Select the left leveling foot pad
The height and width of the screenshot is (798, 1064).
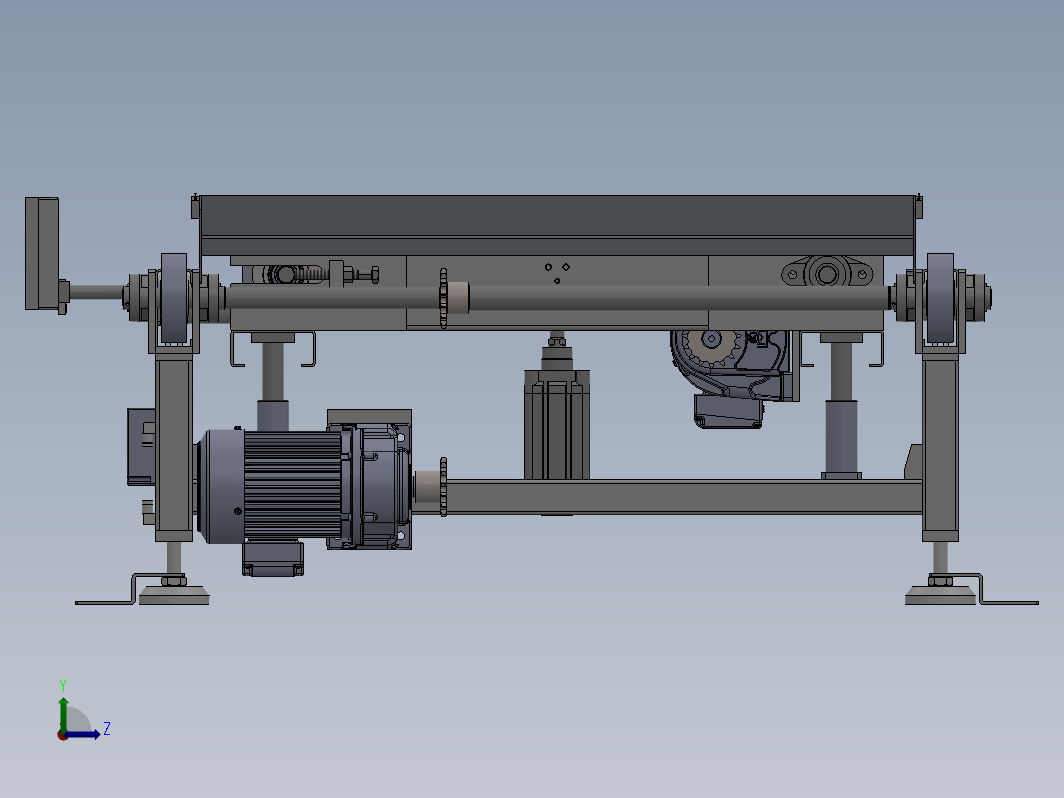(x=174, y=595)
